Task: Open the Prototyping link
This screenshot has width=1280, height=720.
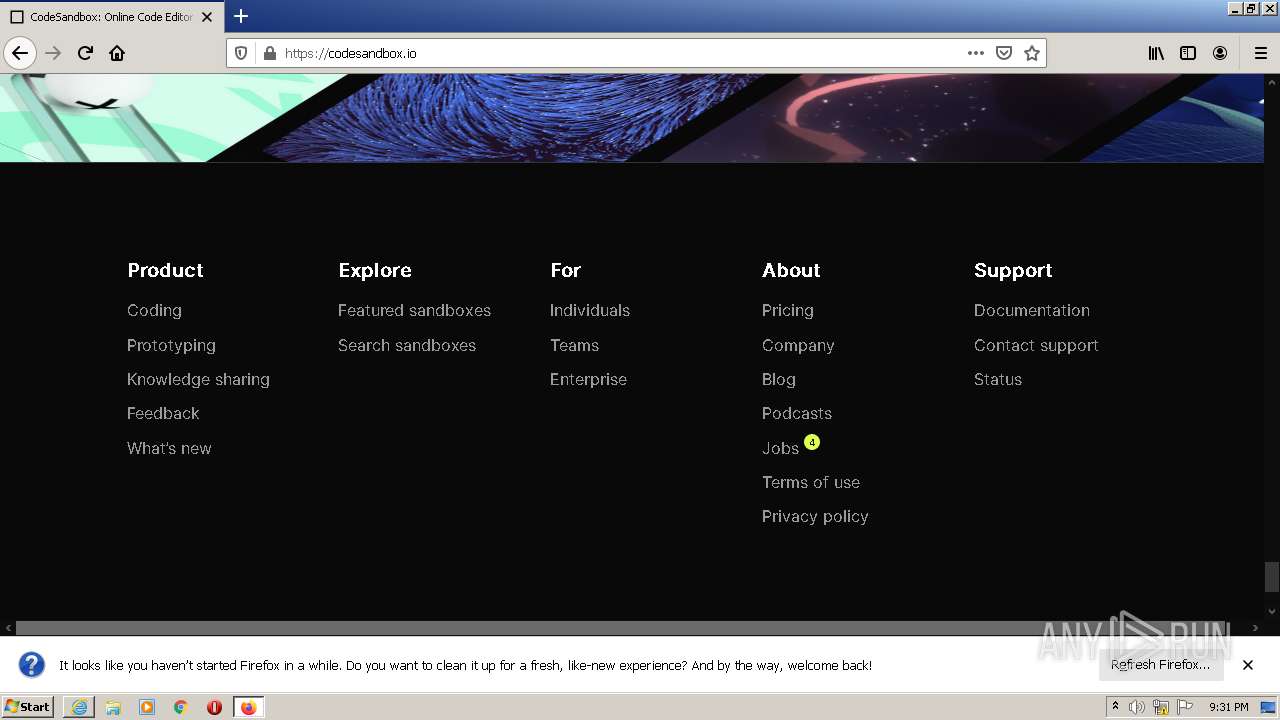Action: pos(171,345)
